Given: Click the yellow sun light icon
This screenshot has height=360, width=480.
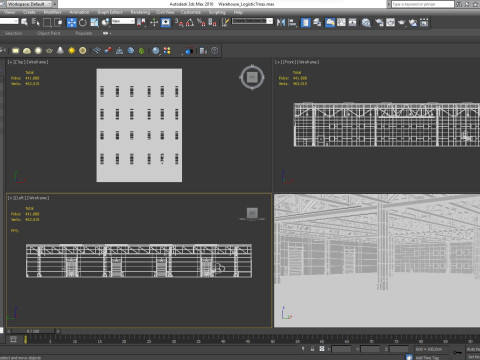Looking at the screenshot, I should 71,51.
